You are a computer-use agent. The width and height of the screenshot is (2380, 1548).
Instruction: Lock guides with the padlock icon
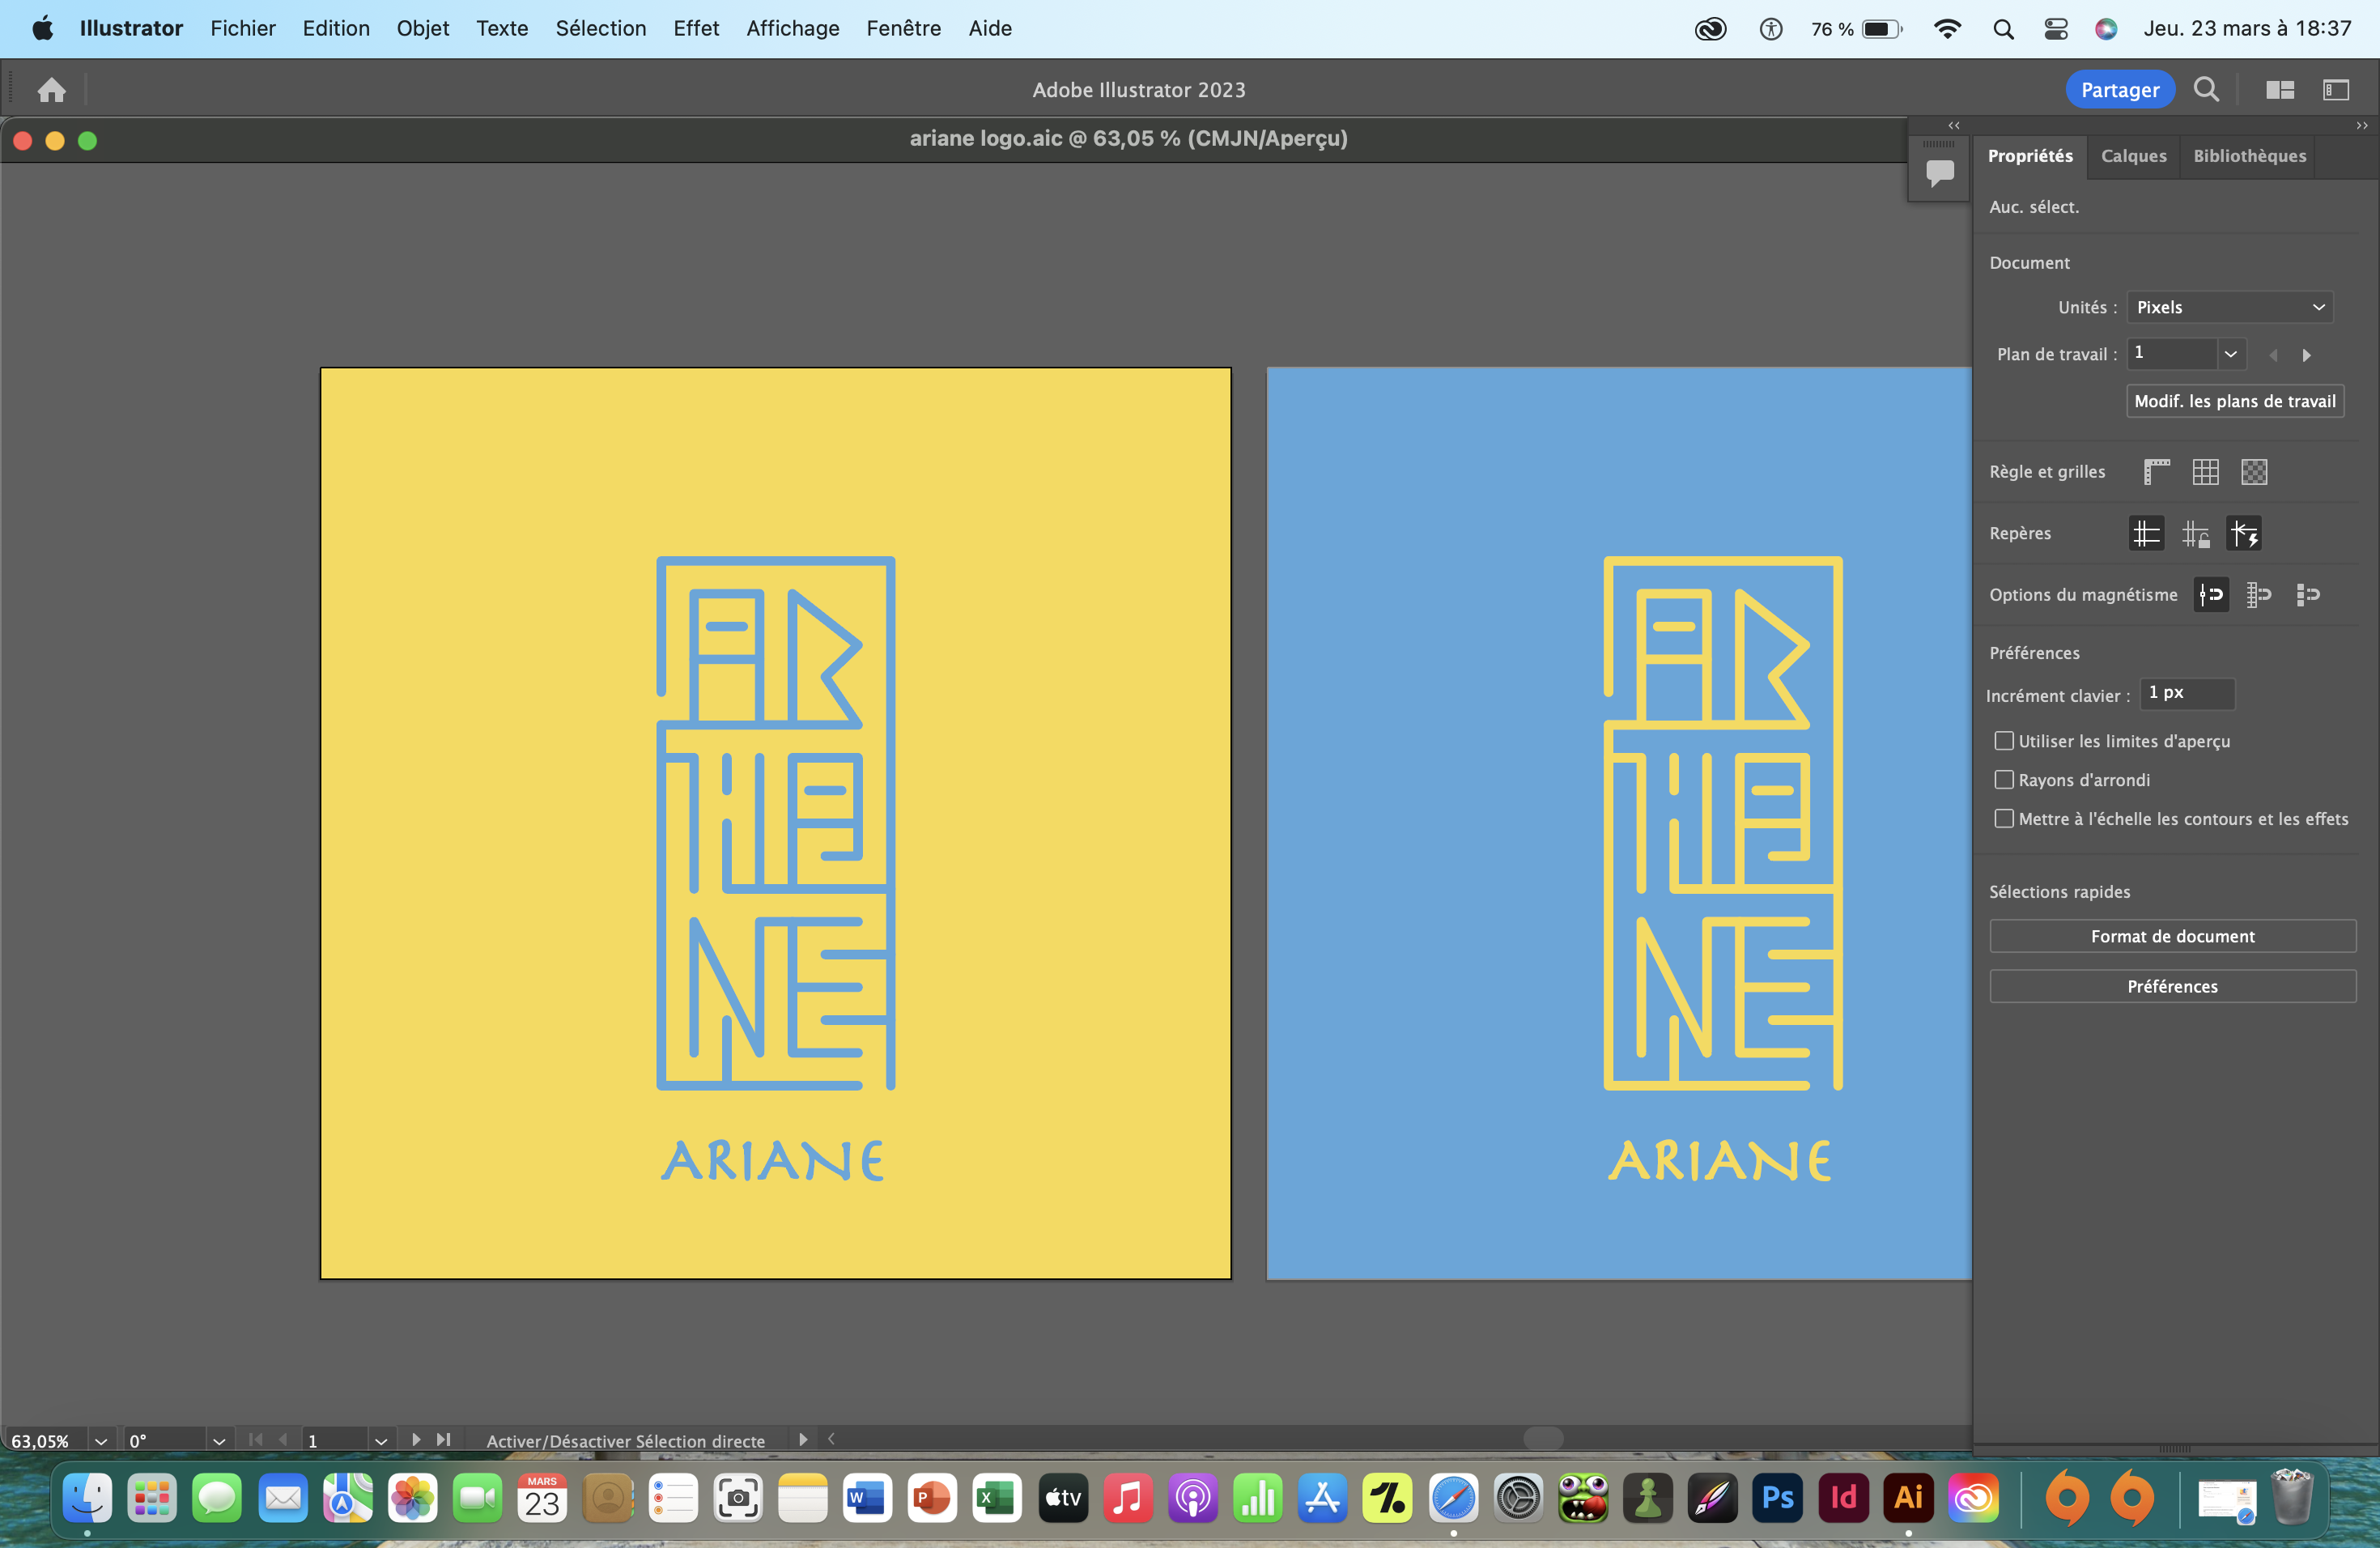click(2197, 533)
